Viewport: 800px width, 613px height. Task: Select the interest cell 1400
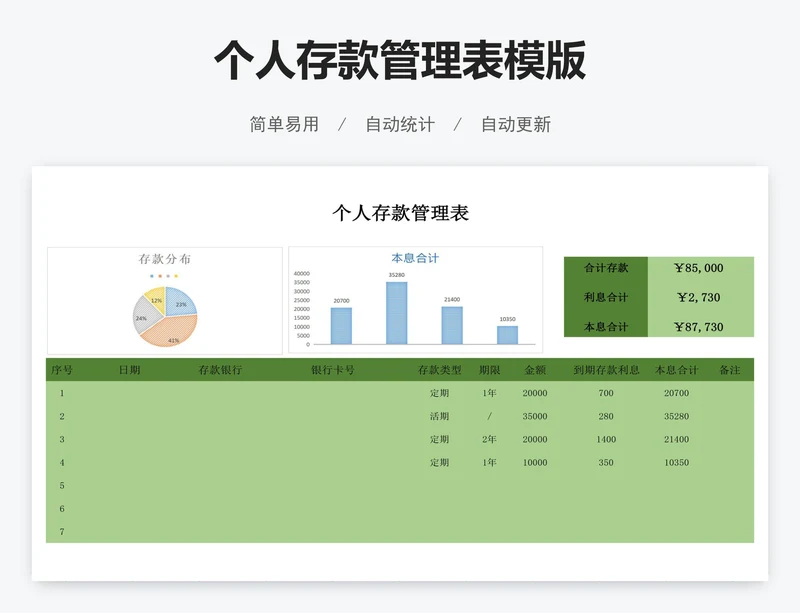coord(606,439)
